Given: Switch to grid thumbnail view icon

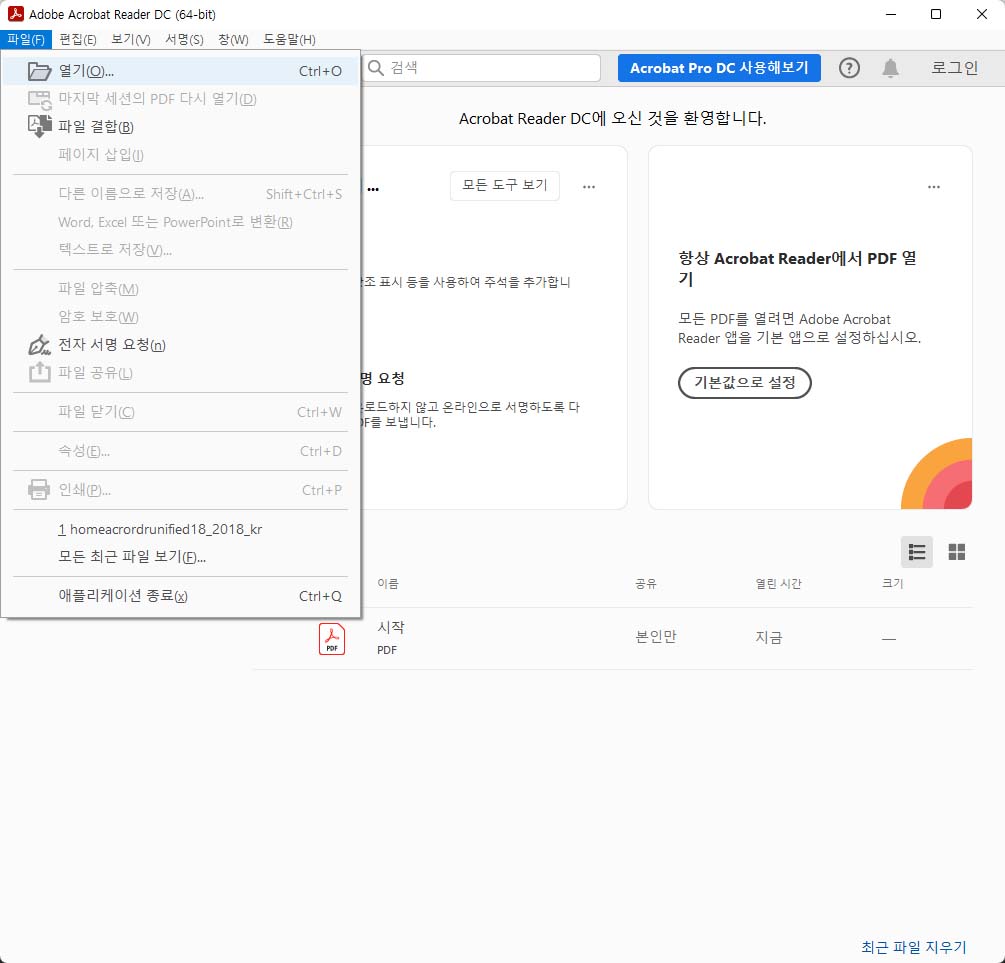Looking at the screenshot, I should (956, 552).
